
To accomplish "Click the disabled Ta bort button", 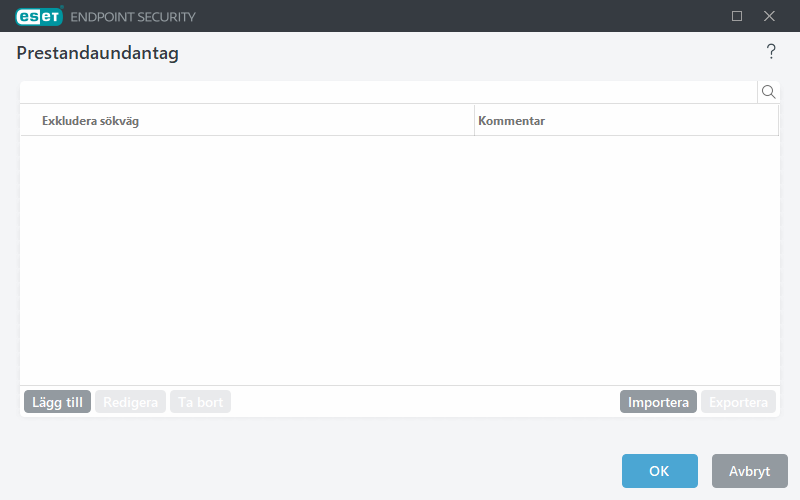I will [x=200, y=402].
